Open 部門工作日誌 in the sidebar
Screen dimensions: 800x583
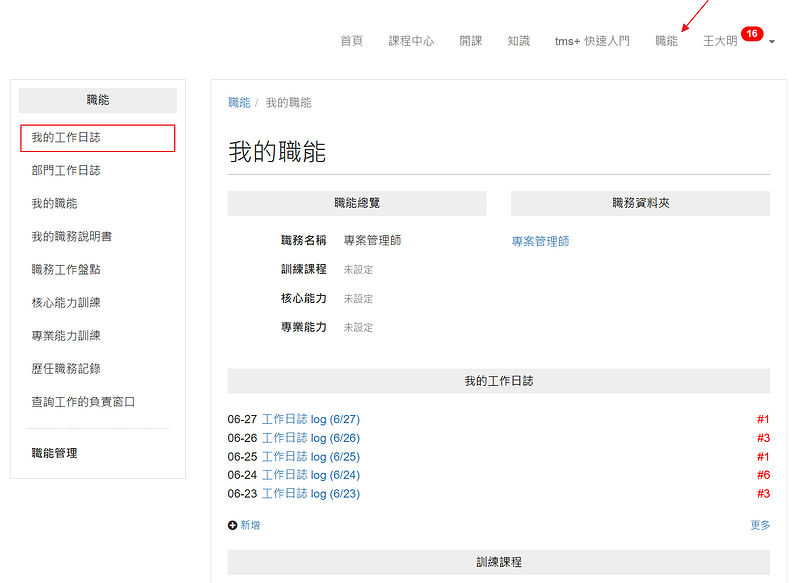pyautogui.click(x=66, y=170)
